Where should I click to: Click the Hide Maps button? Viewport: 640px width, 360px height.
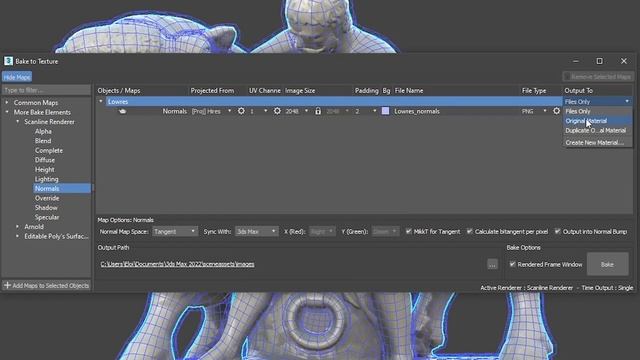17,77
